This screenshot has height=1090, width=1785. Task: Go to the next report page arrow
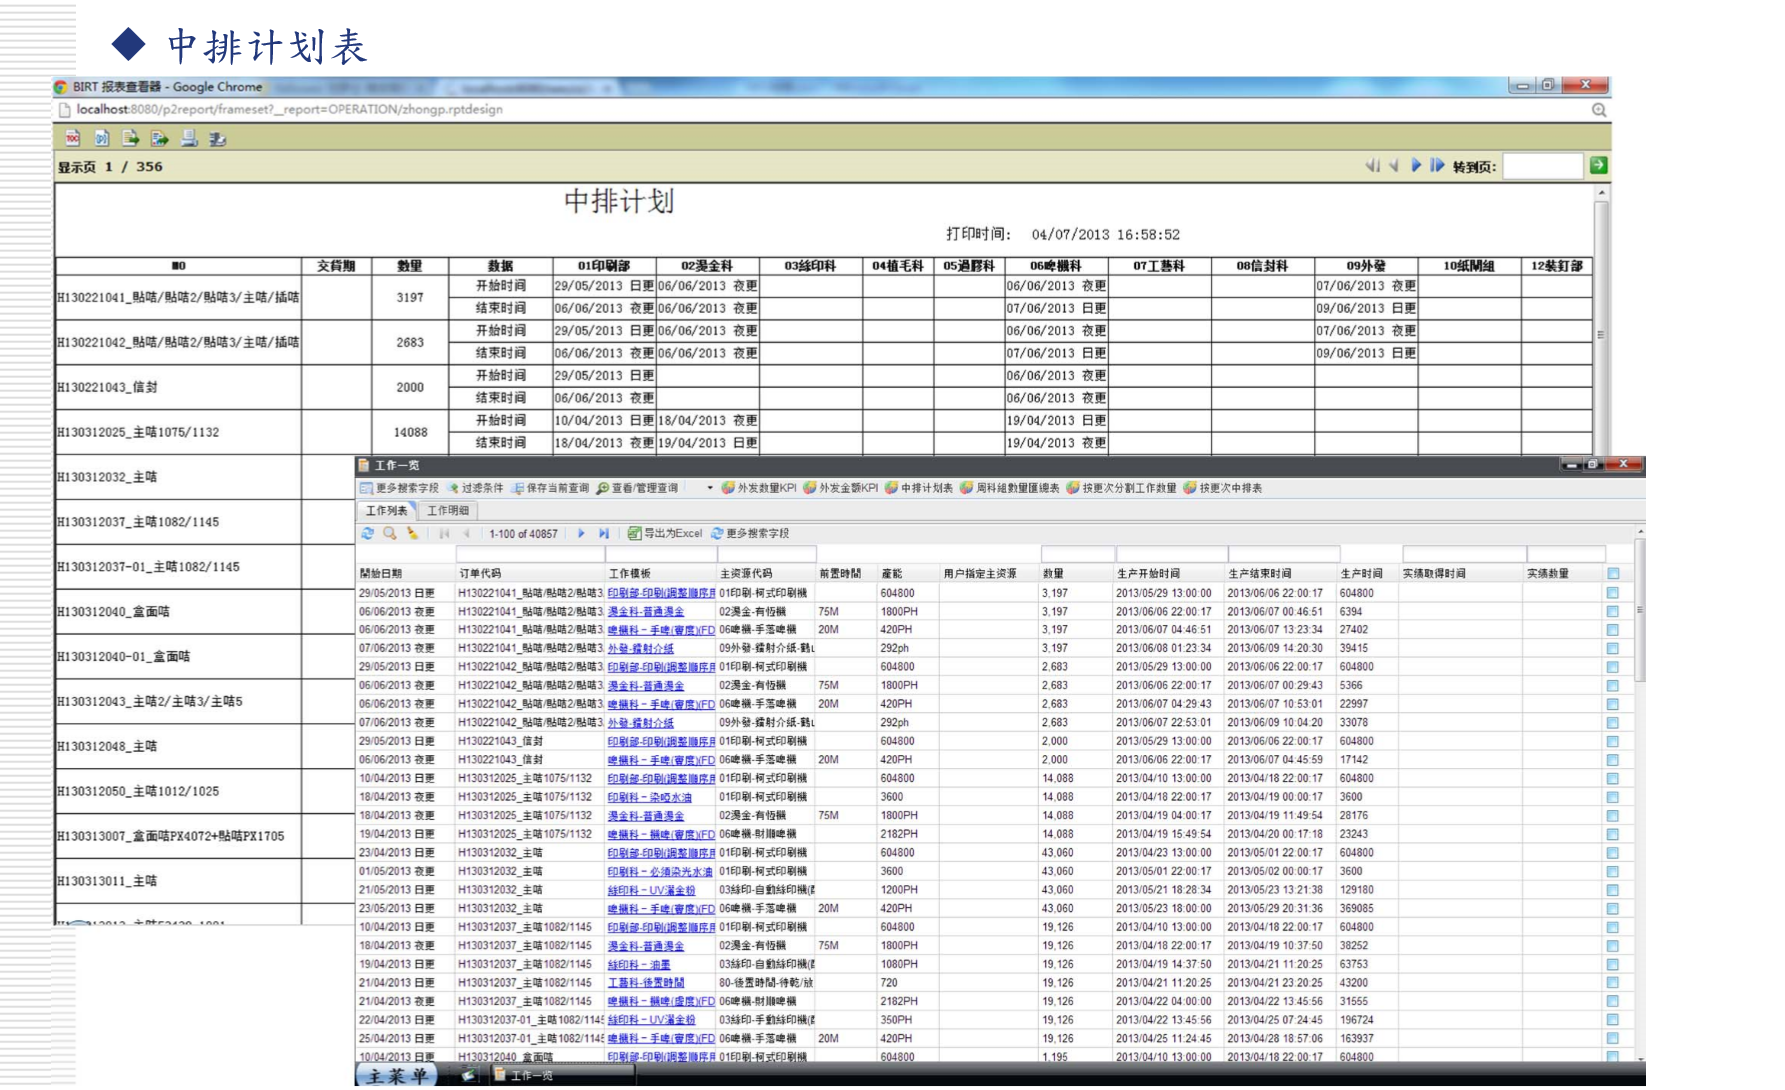point(1416,166)
